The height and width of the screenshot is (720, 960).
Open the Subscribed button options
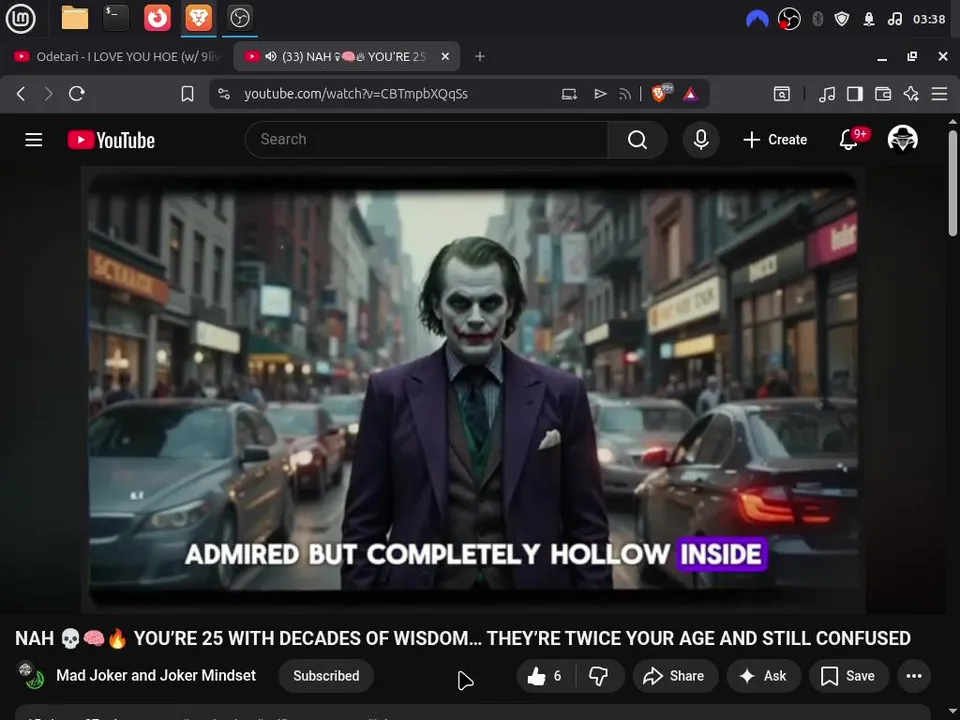click(326, 676)
